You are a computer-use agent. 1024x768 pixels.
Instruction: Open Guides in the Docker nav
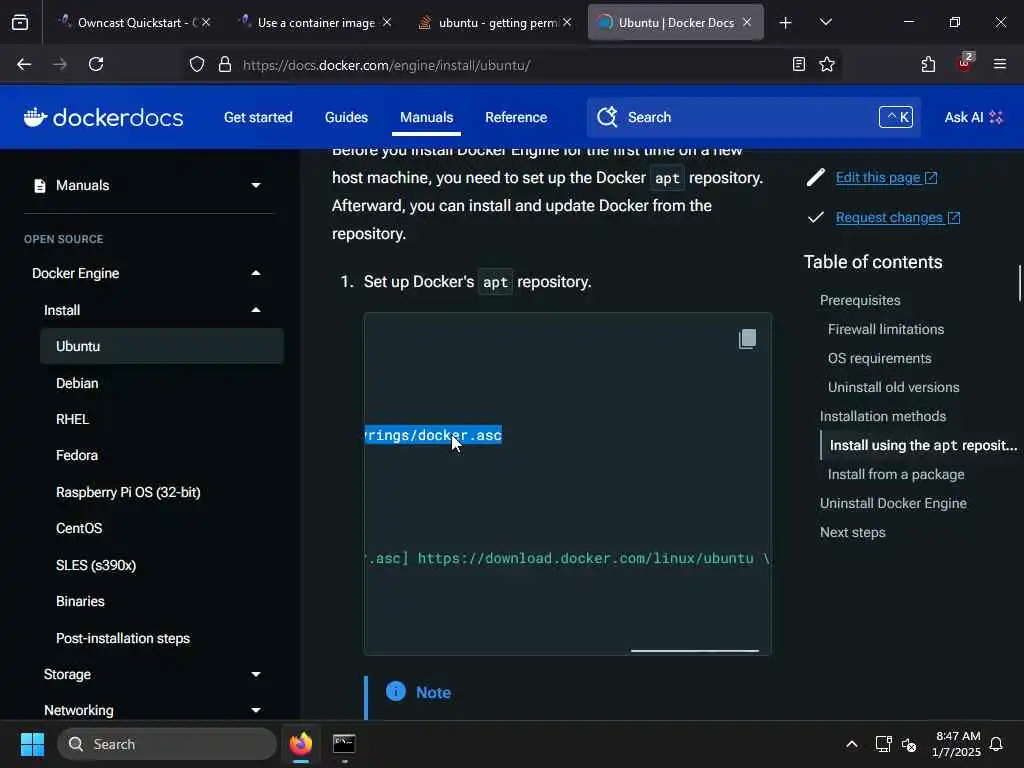point(346,118)
